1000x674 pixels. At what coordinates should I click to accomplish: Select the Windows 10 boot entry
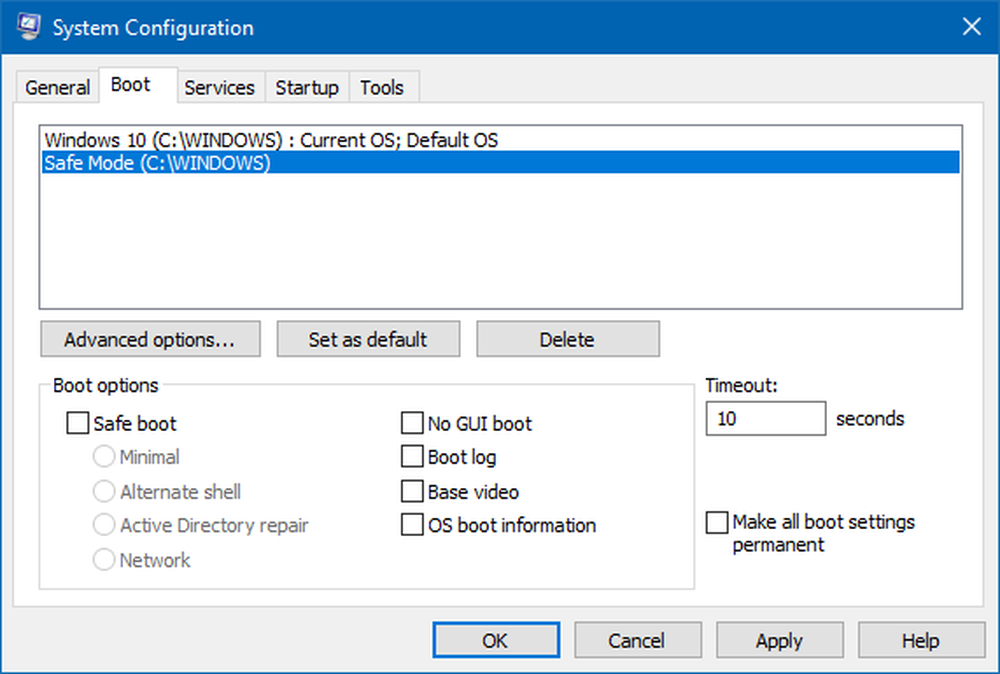coord(271,140)
